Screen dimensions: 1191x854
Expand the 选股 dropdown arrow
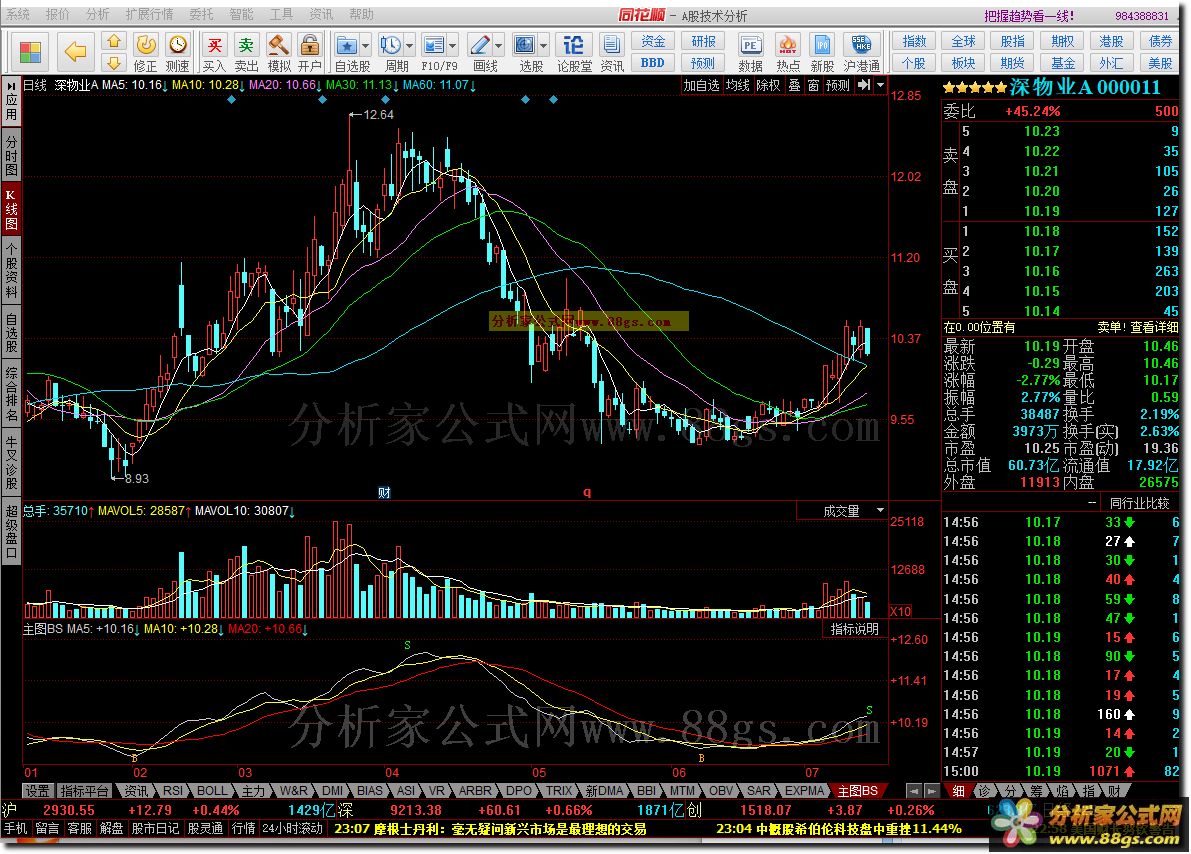point(543,45)
